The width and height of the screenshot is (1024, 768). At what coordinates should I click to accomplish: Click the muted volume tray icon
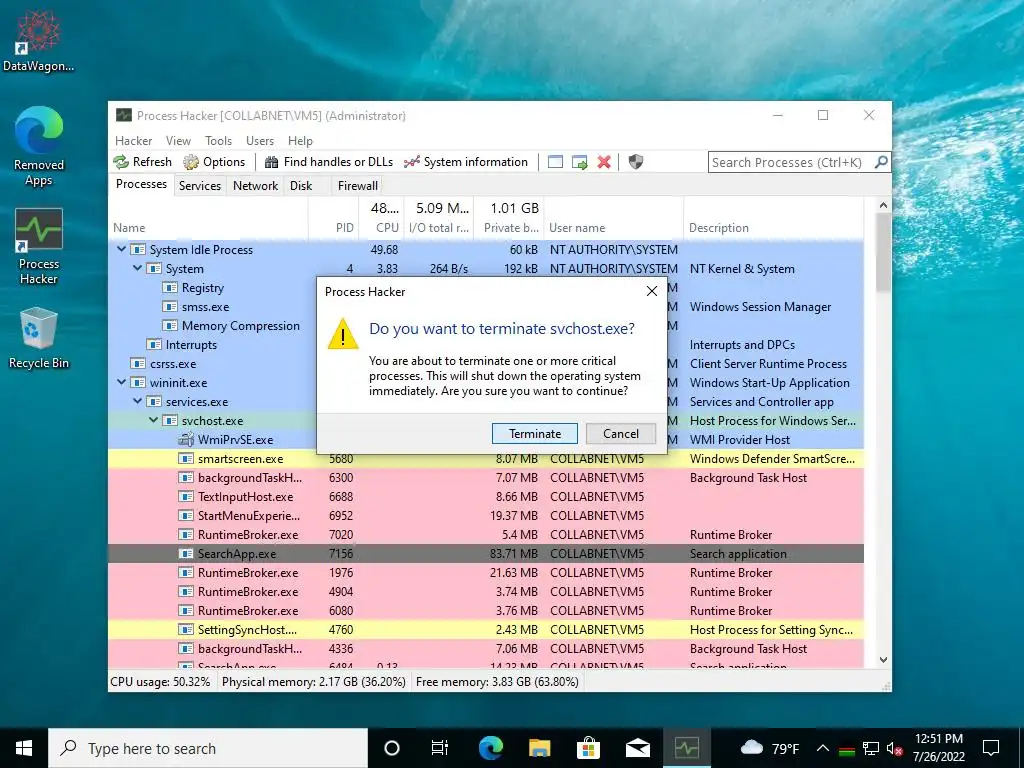coord(895,749)
